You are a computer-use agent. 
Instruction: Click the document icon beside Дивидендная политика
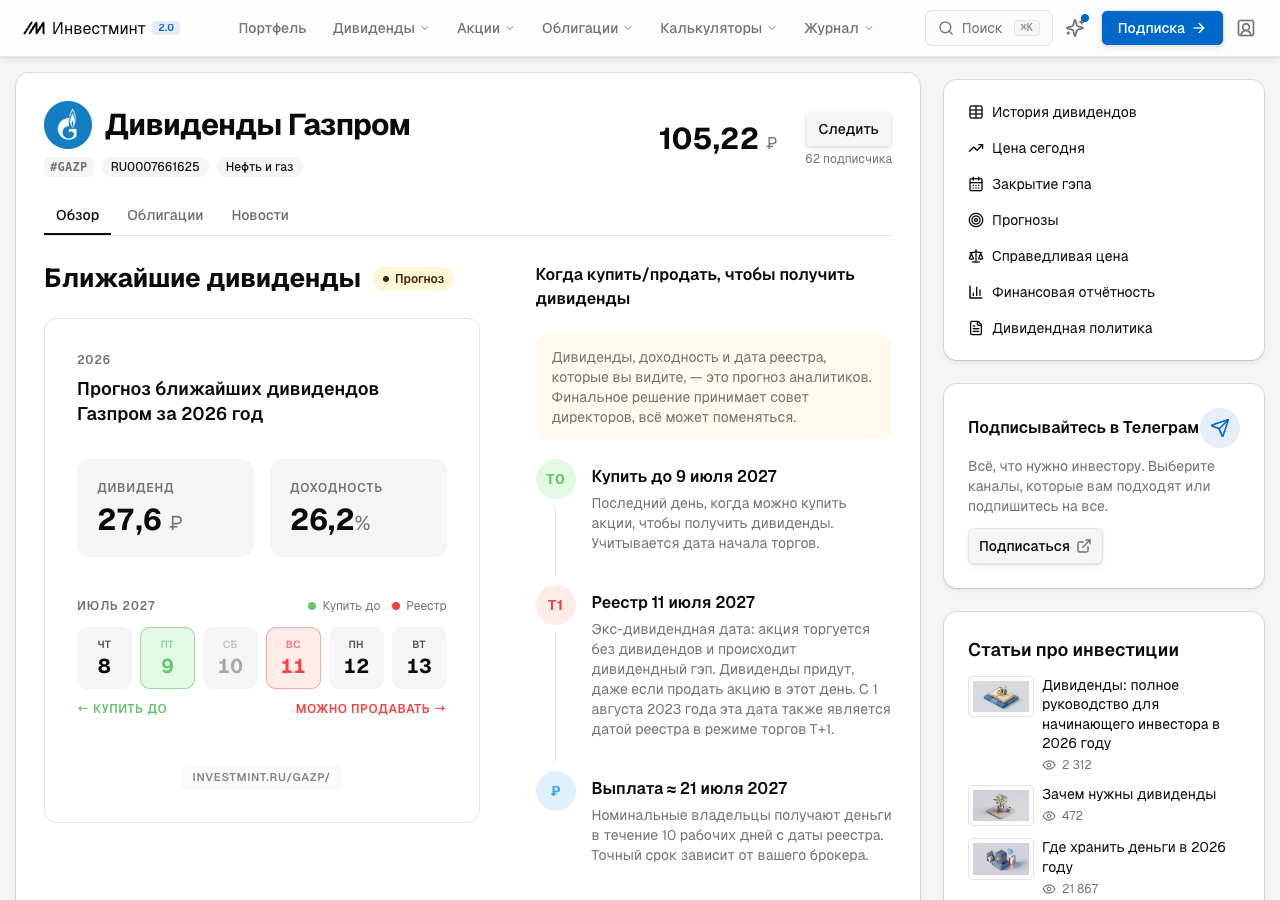tap(976, 328)
